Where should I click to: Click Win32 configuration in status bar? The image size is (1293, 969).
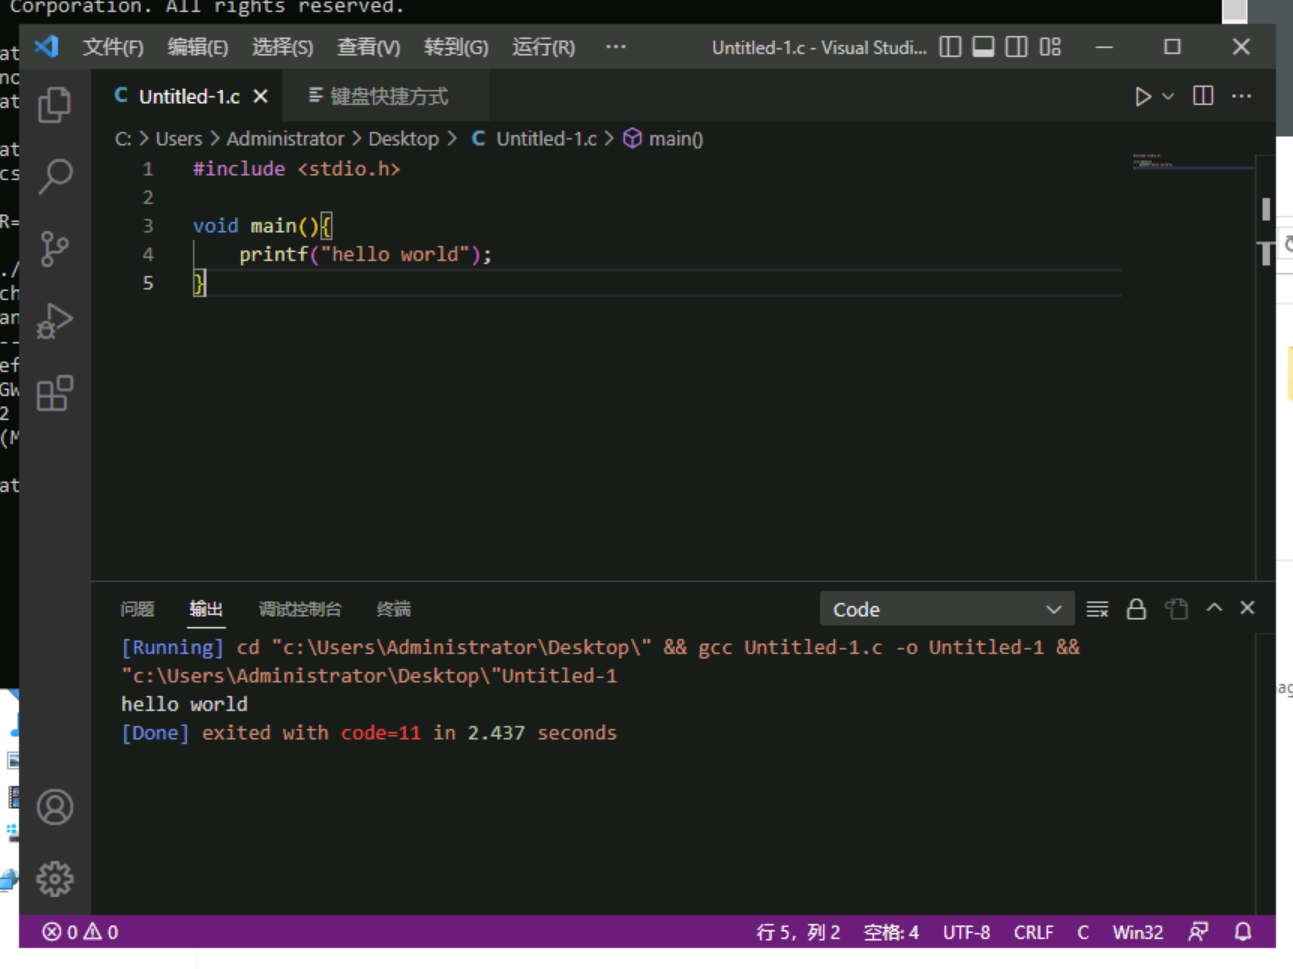point(1138,932)
